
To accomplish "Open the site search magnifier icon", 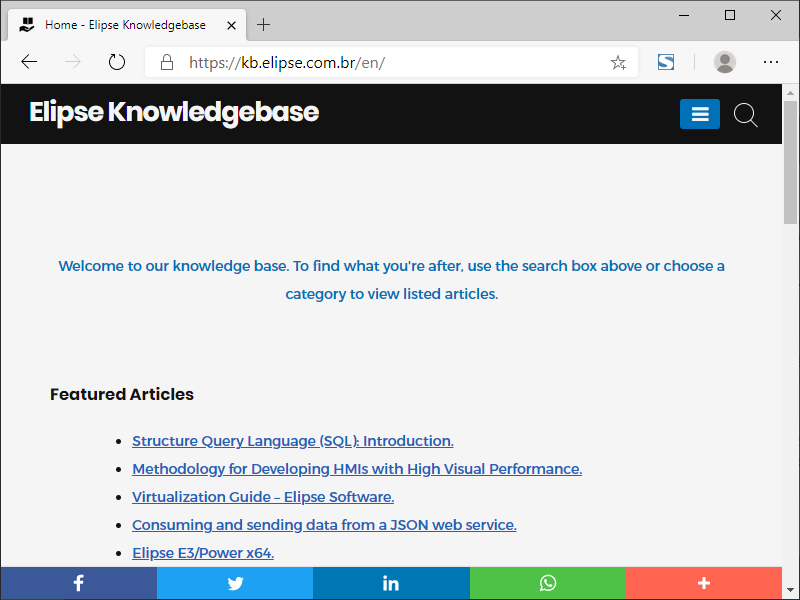I will tap(746, 115).
